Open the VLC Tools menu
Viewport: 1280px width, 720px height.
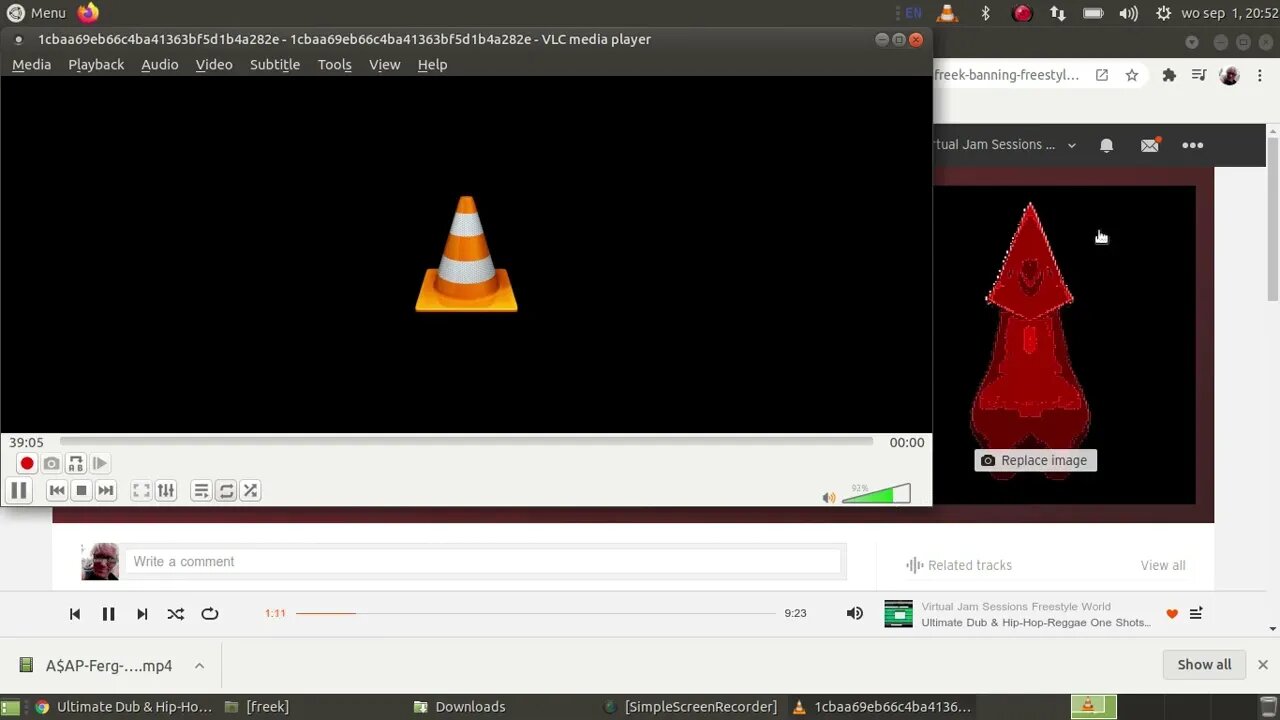coord(334,64)
